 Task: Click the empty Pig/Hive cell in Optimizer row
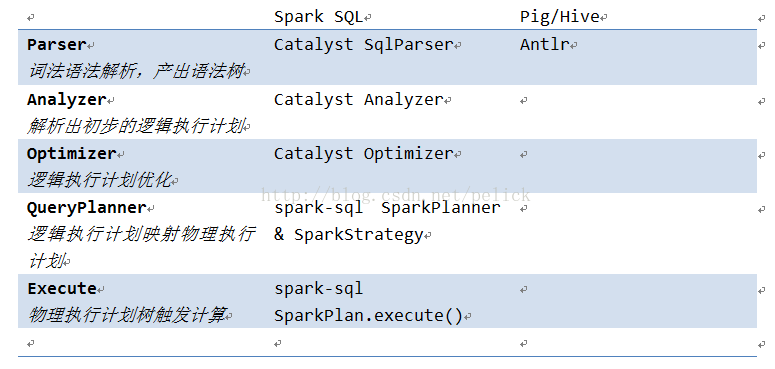(636, 166)
